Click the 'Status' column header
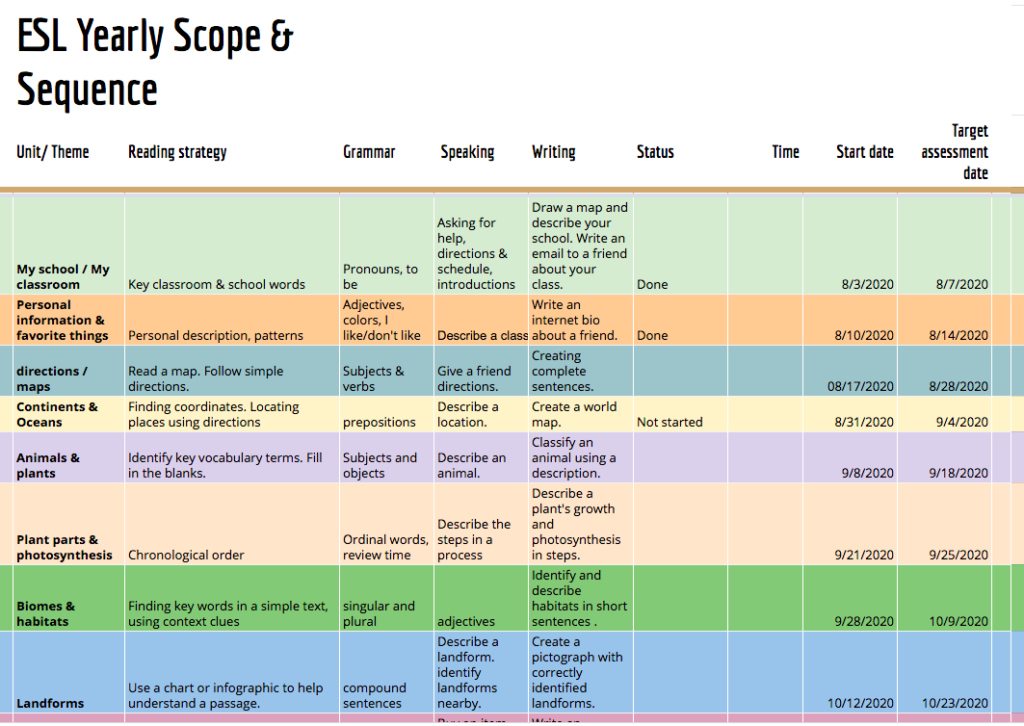 [x=655, y=151]
